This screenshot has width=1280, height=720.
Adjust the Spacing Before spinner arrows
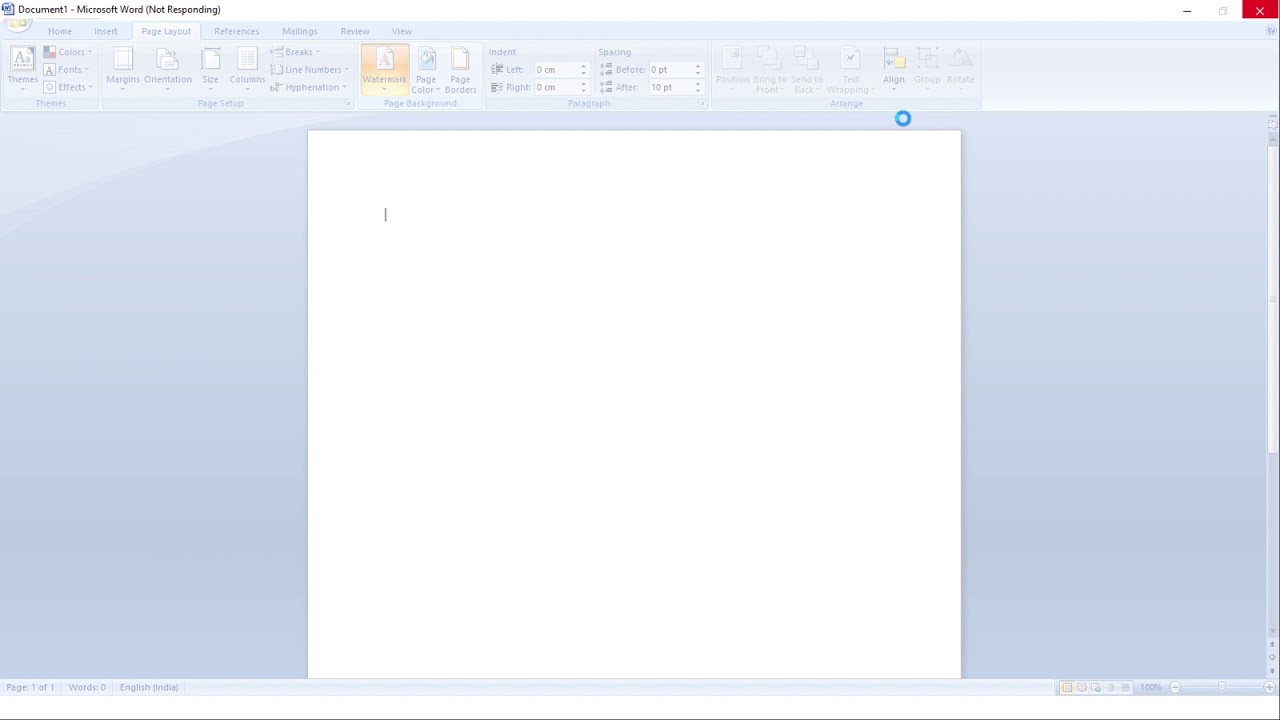coord(697,70)
